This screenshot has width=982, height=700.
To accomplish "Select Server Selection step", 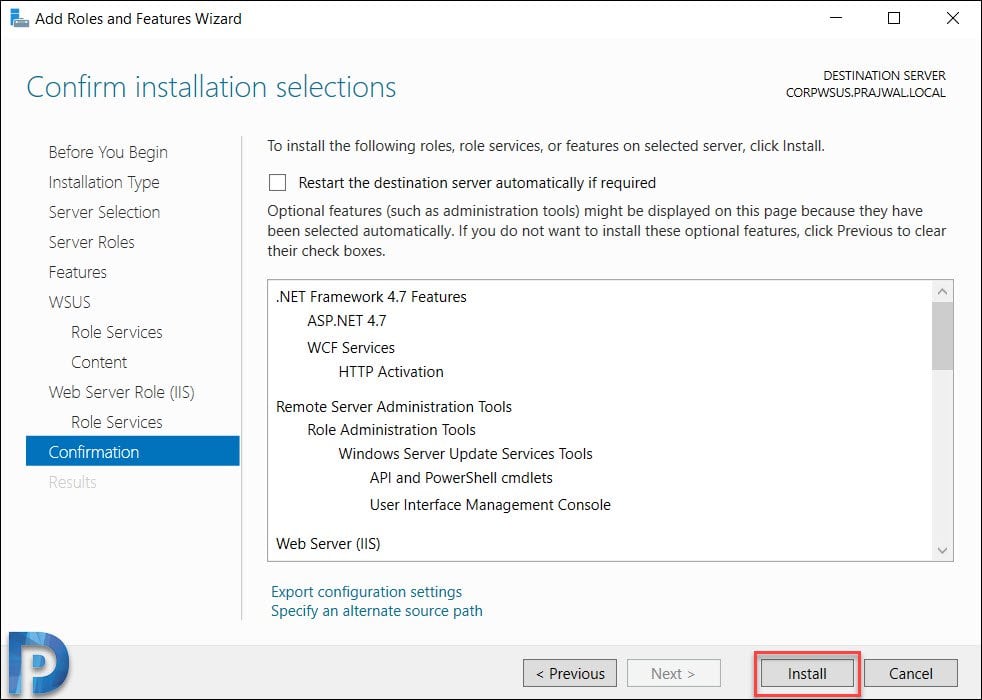I will point(104,212).
